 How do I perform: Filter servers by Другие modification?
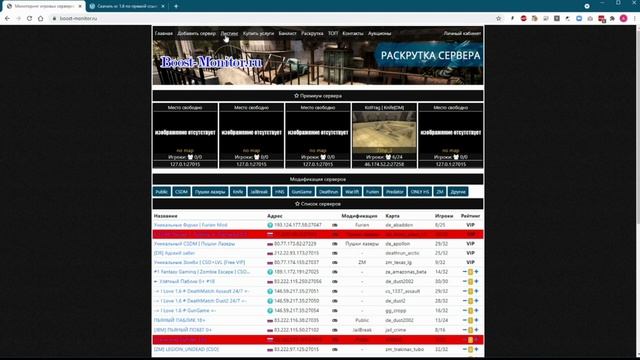[458, 192]
